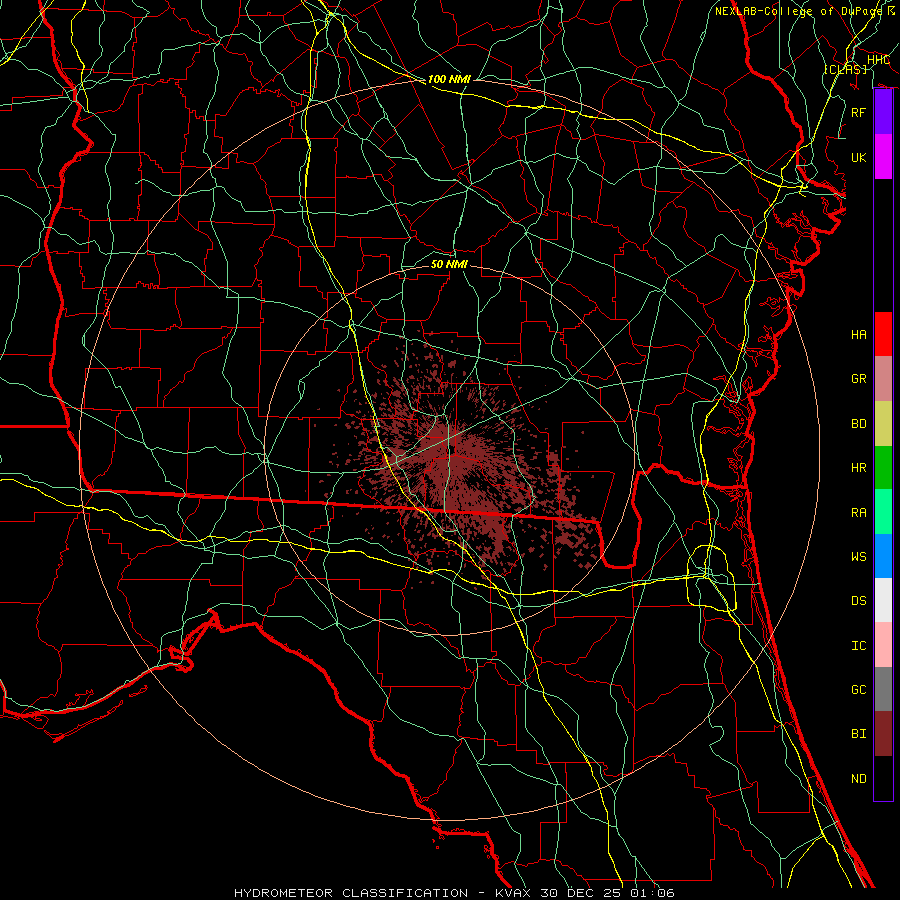Select the dusty pink GR swatch

tap(883, 378)
